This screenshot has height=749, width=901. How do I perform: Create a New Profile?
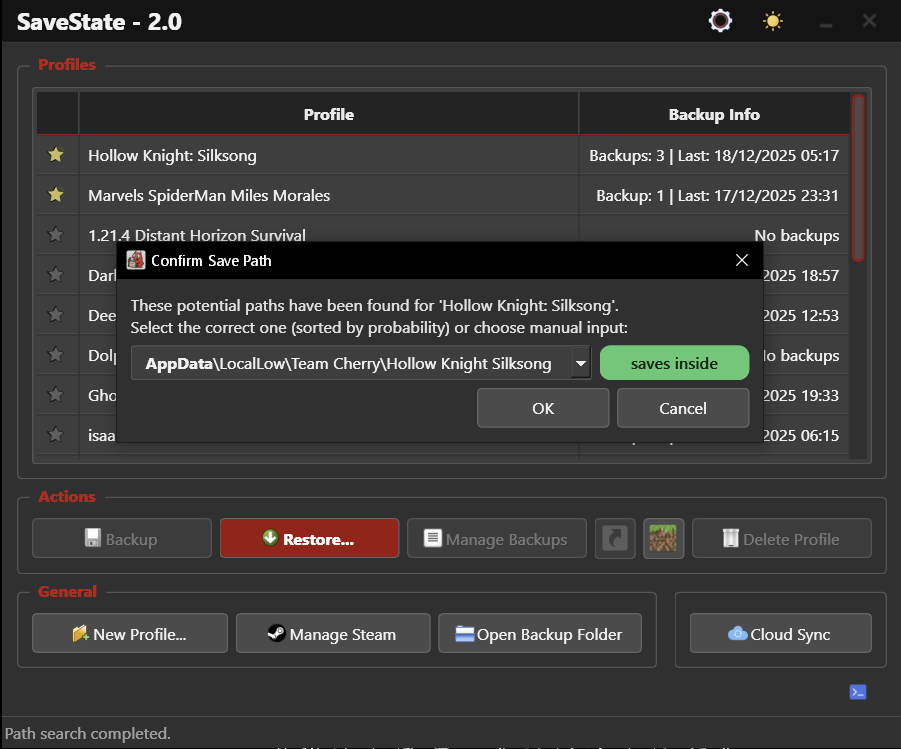pyautogui.click(x=130, y=634)
